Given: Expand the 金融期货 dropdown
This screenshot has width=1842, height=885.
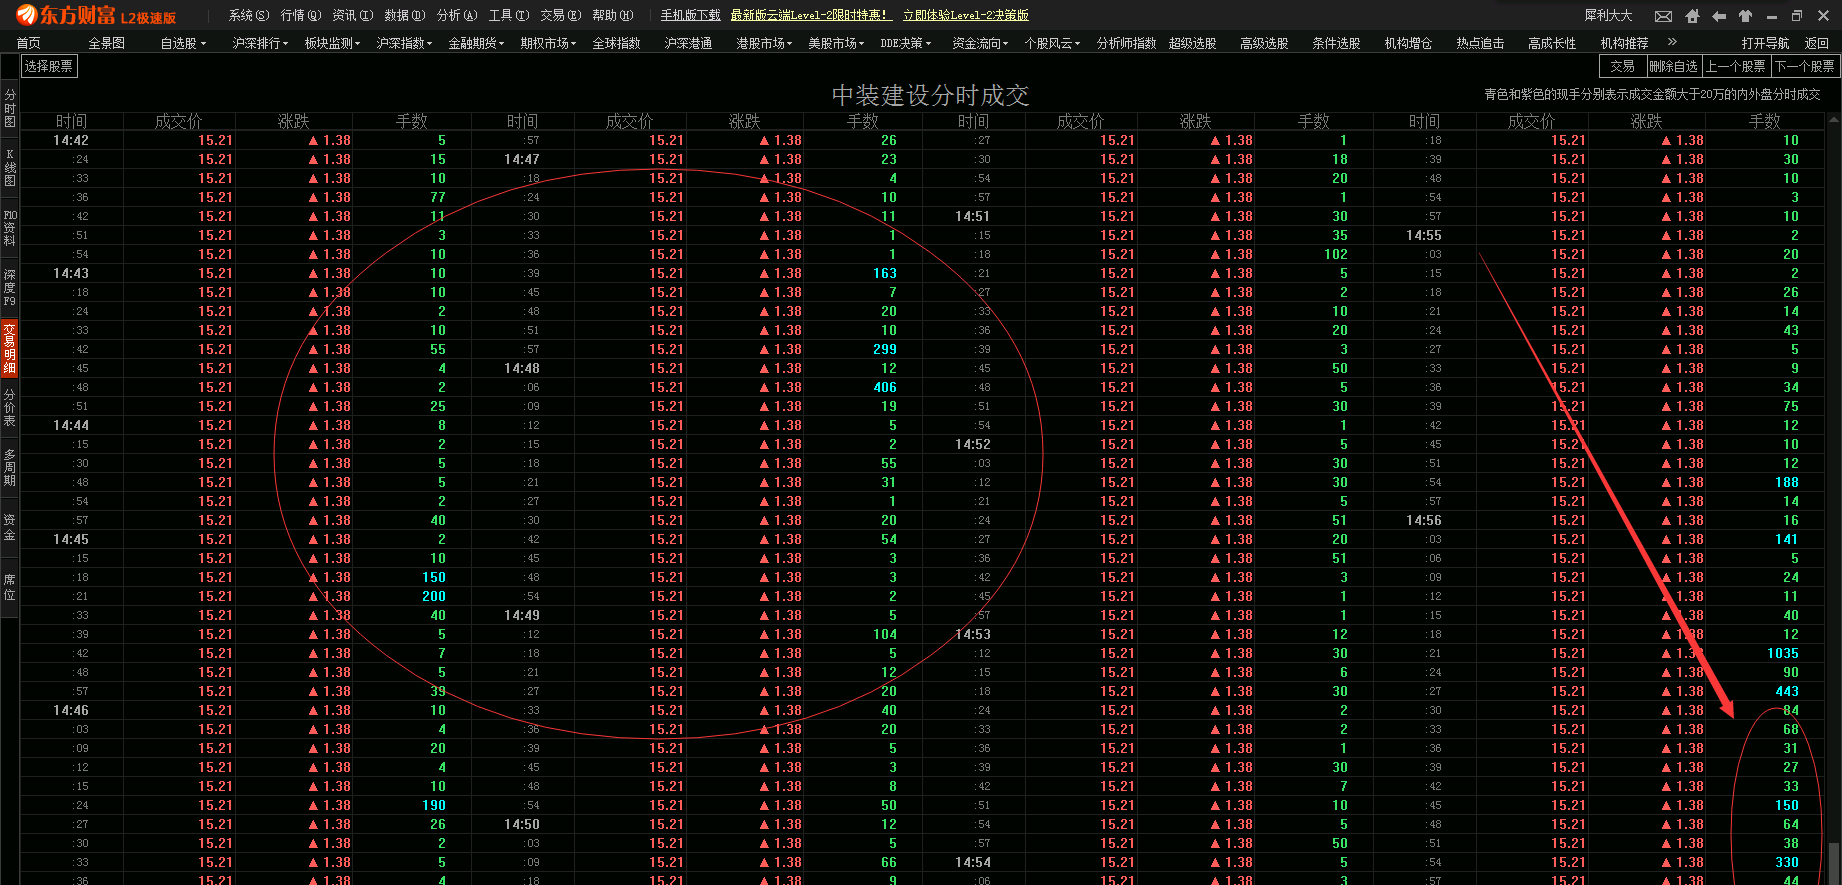Looking at the screenshot, I should pyautogui.click(x=476, y=43).
